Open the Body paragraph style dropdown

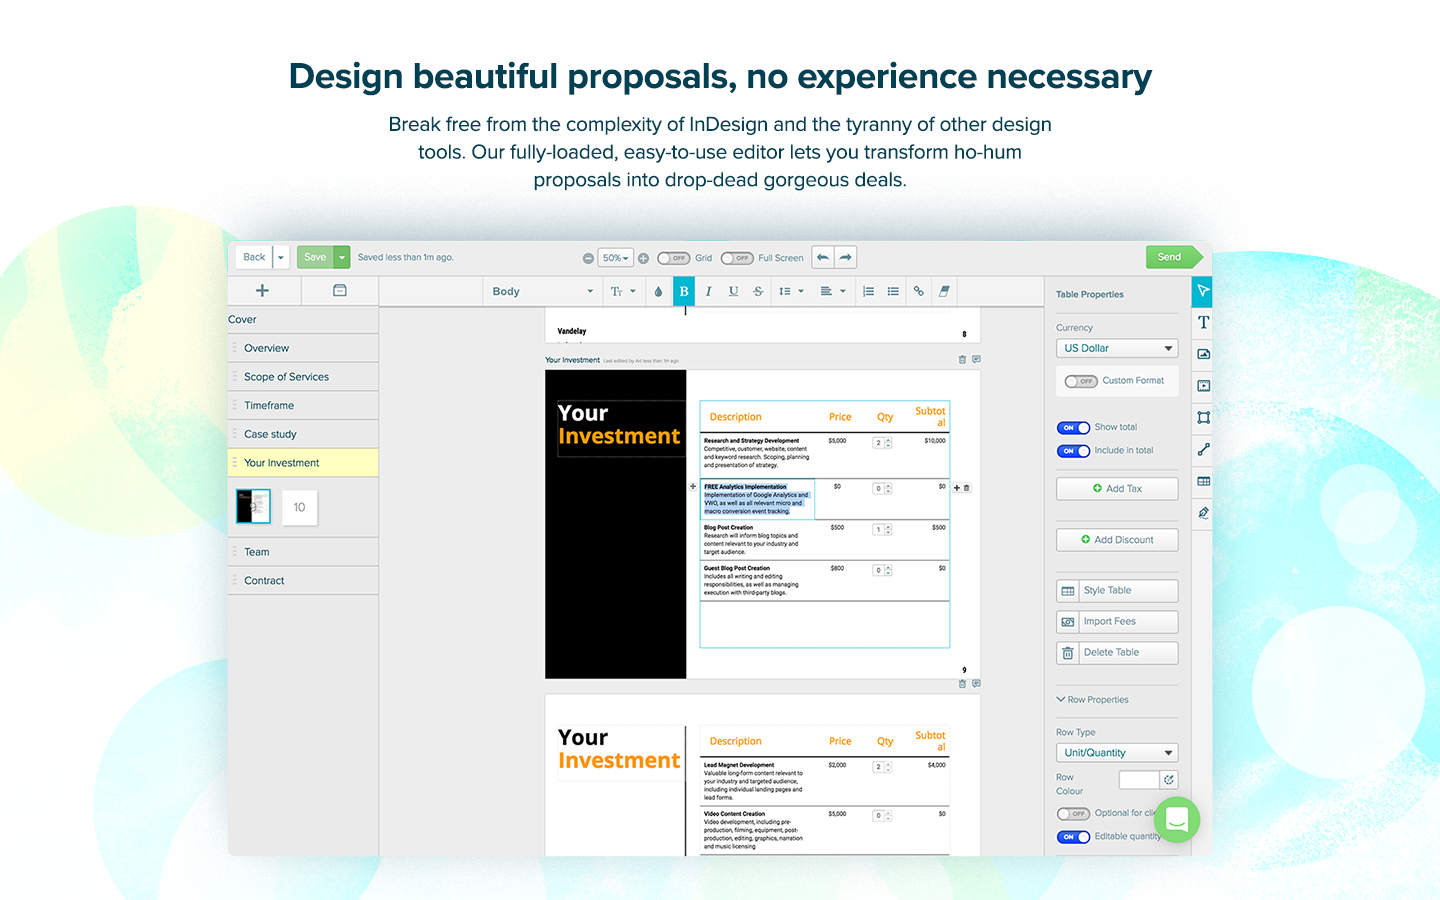(x=541, y=291)
